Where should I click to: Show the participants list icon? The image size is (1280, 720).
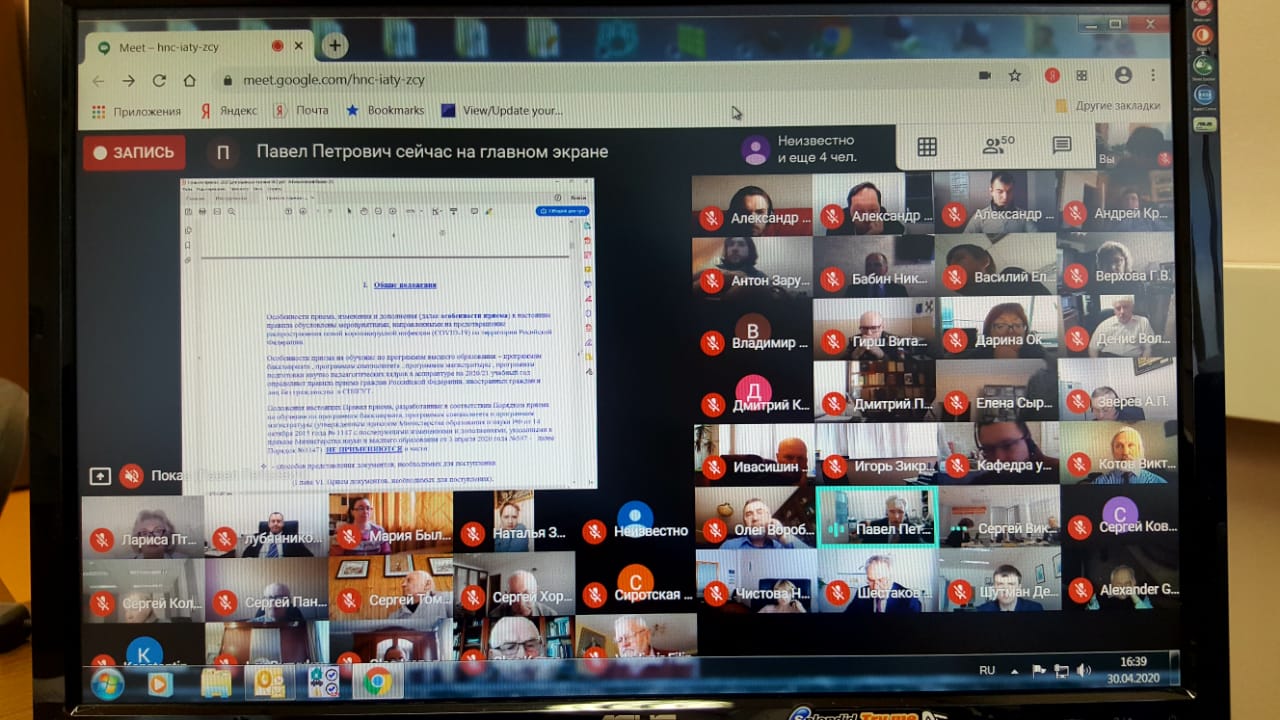tap(997, 146)
